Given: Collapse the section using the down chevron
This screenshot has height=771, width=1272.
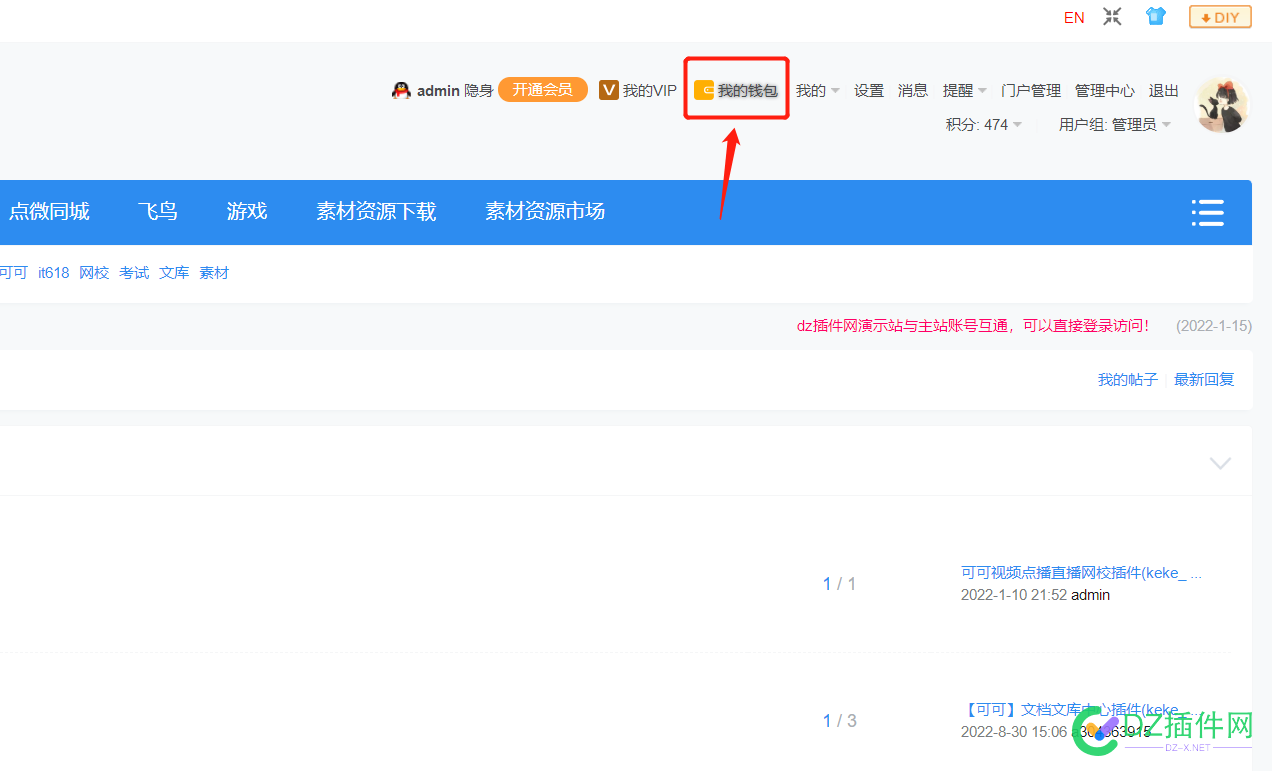Looking at the screenshot, I should tap(1220, 463).
